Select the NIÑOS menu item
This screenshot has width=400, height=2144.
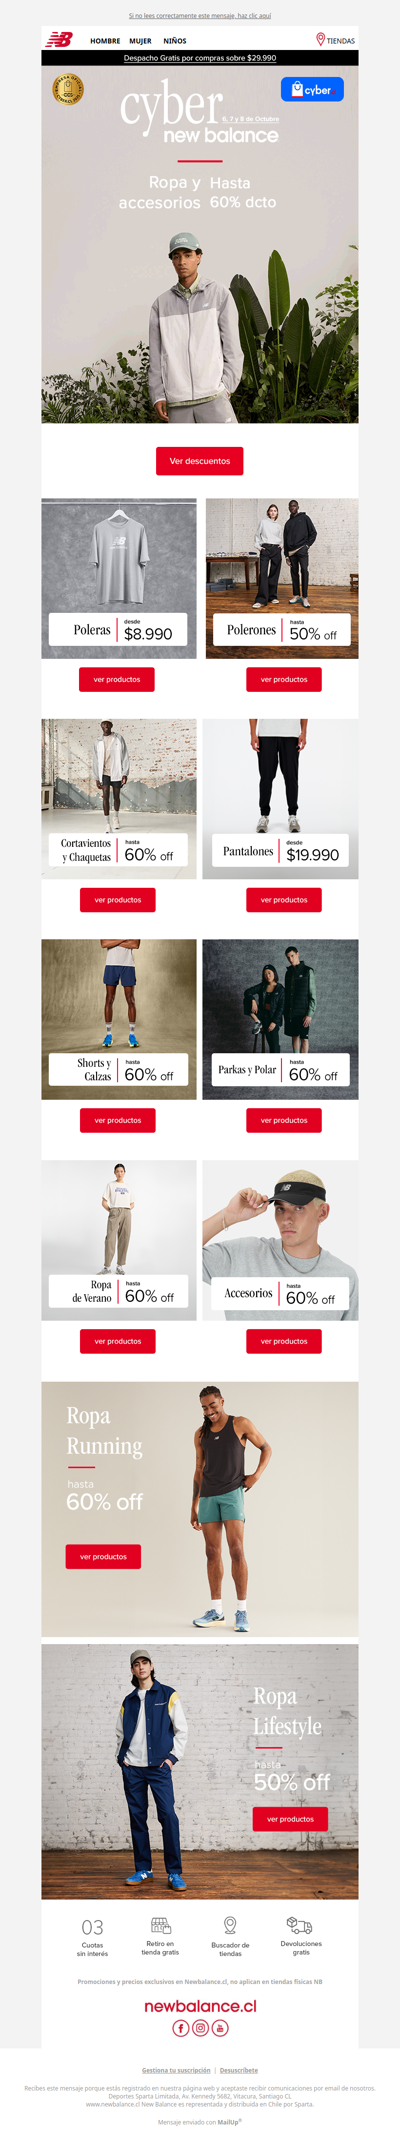(x=175, y=41)
